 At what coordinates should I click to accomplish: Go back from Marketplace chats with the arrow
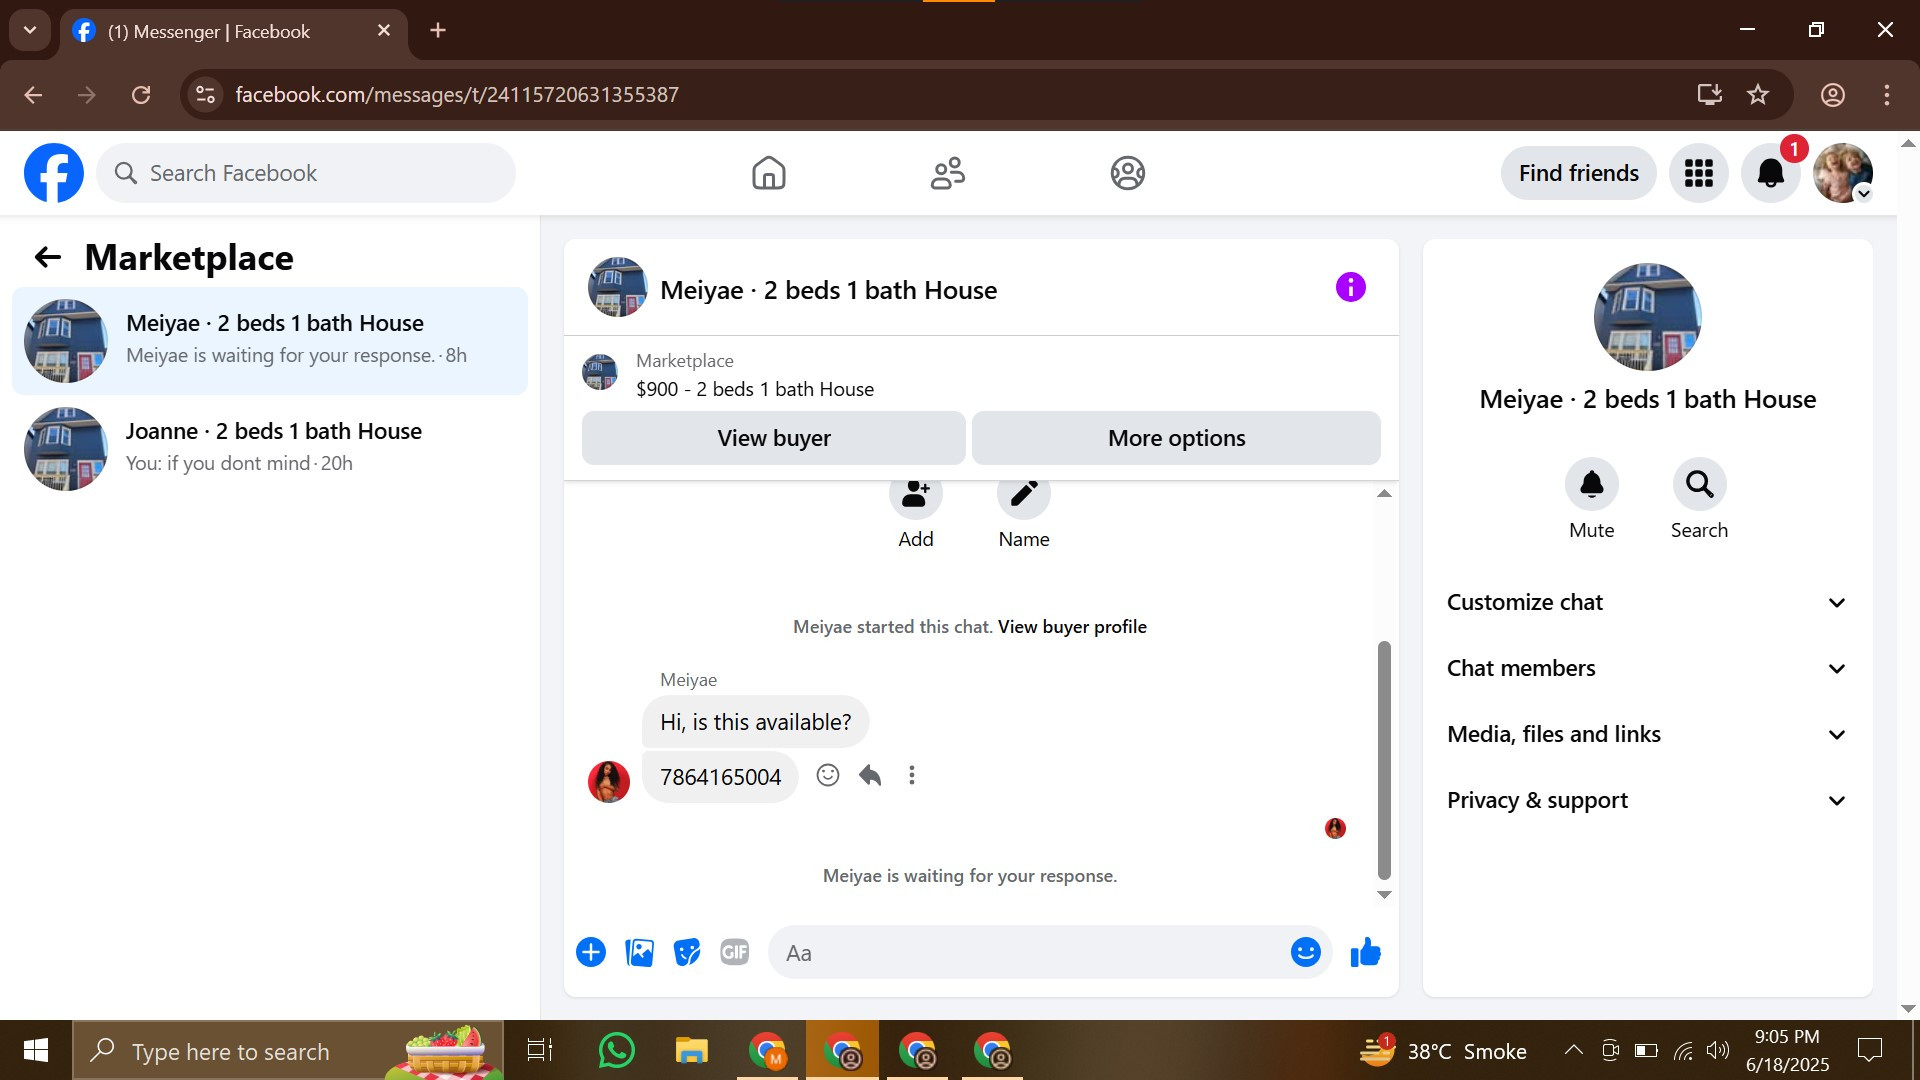pyautogui.click(x=48, y=258)
